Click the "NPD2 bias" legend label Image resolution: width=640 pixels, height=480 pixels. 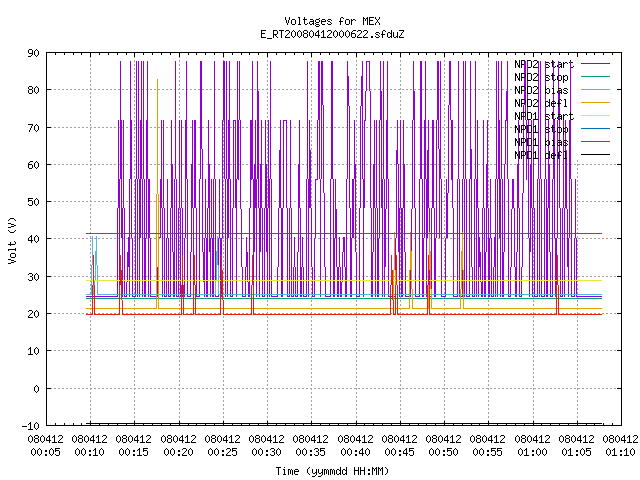pos(541,90)
